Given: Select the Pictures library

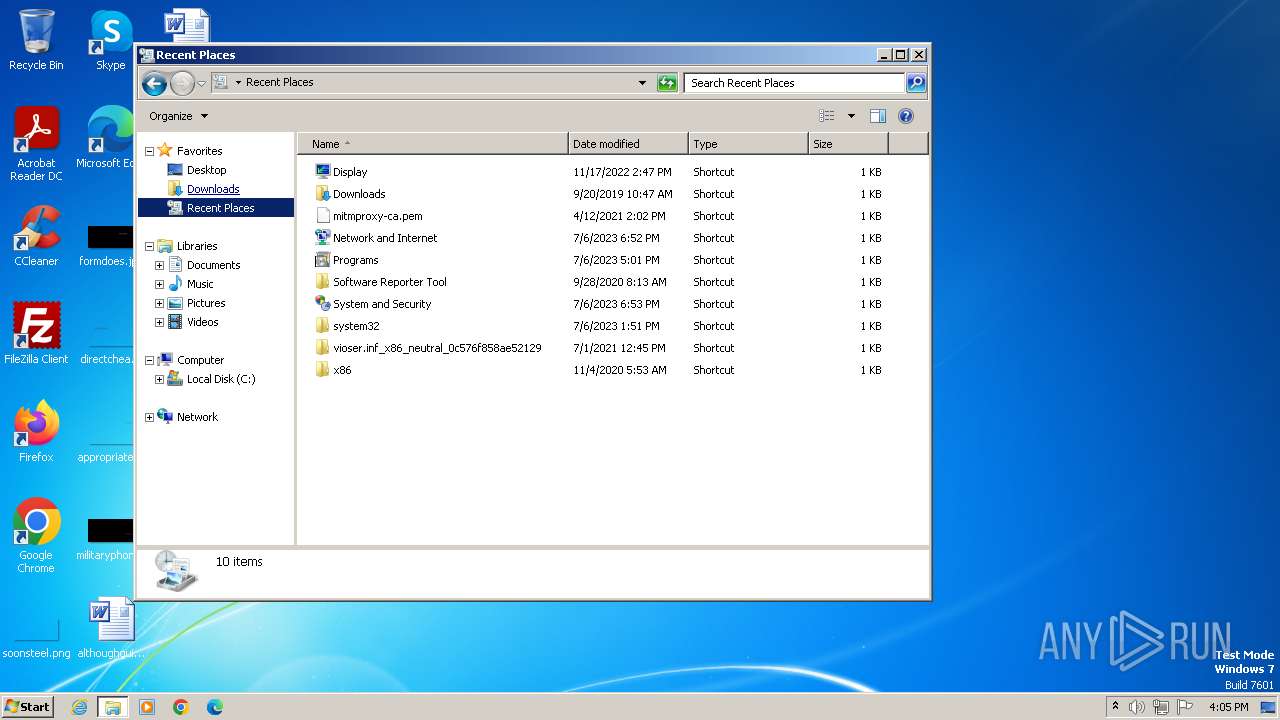Looking at the screenshot, I should [206, 303].
